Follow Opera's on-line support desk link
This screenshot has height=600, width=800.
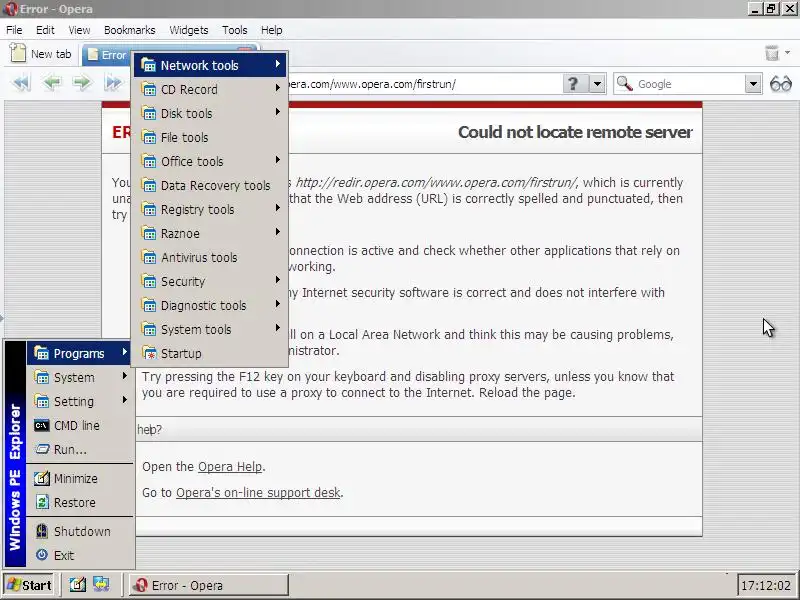point(258,492)
